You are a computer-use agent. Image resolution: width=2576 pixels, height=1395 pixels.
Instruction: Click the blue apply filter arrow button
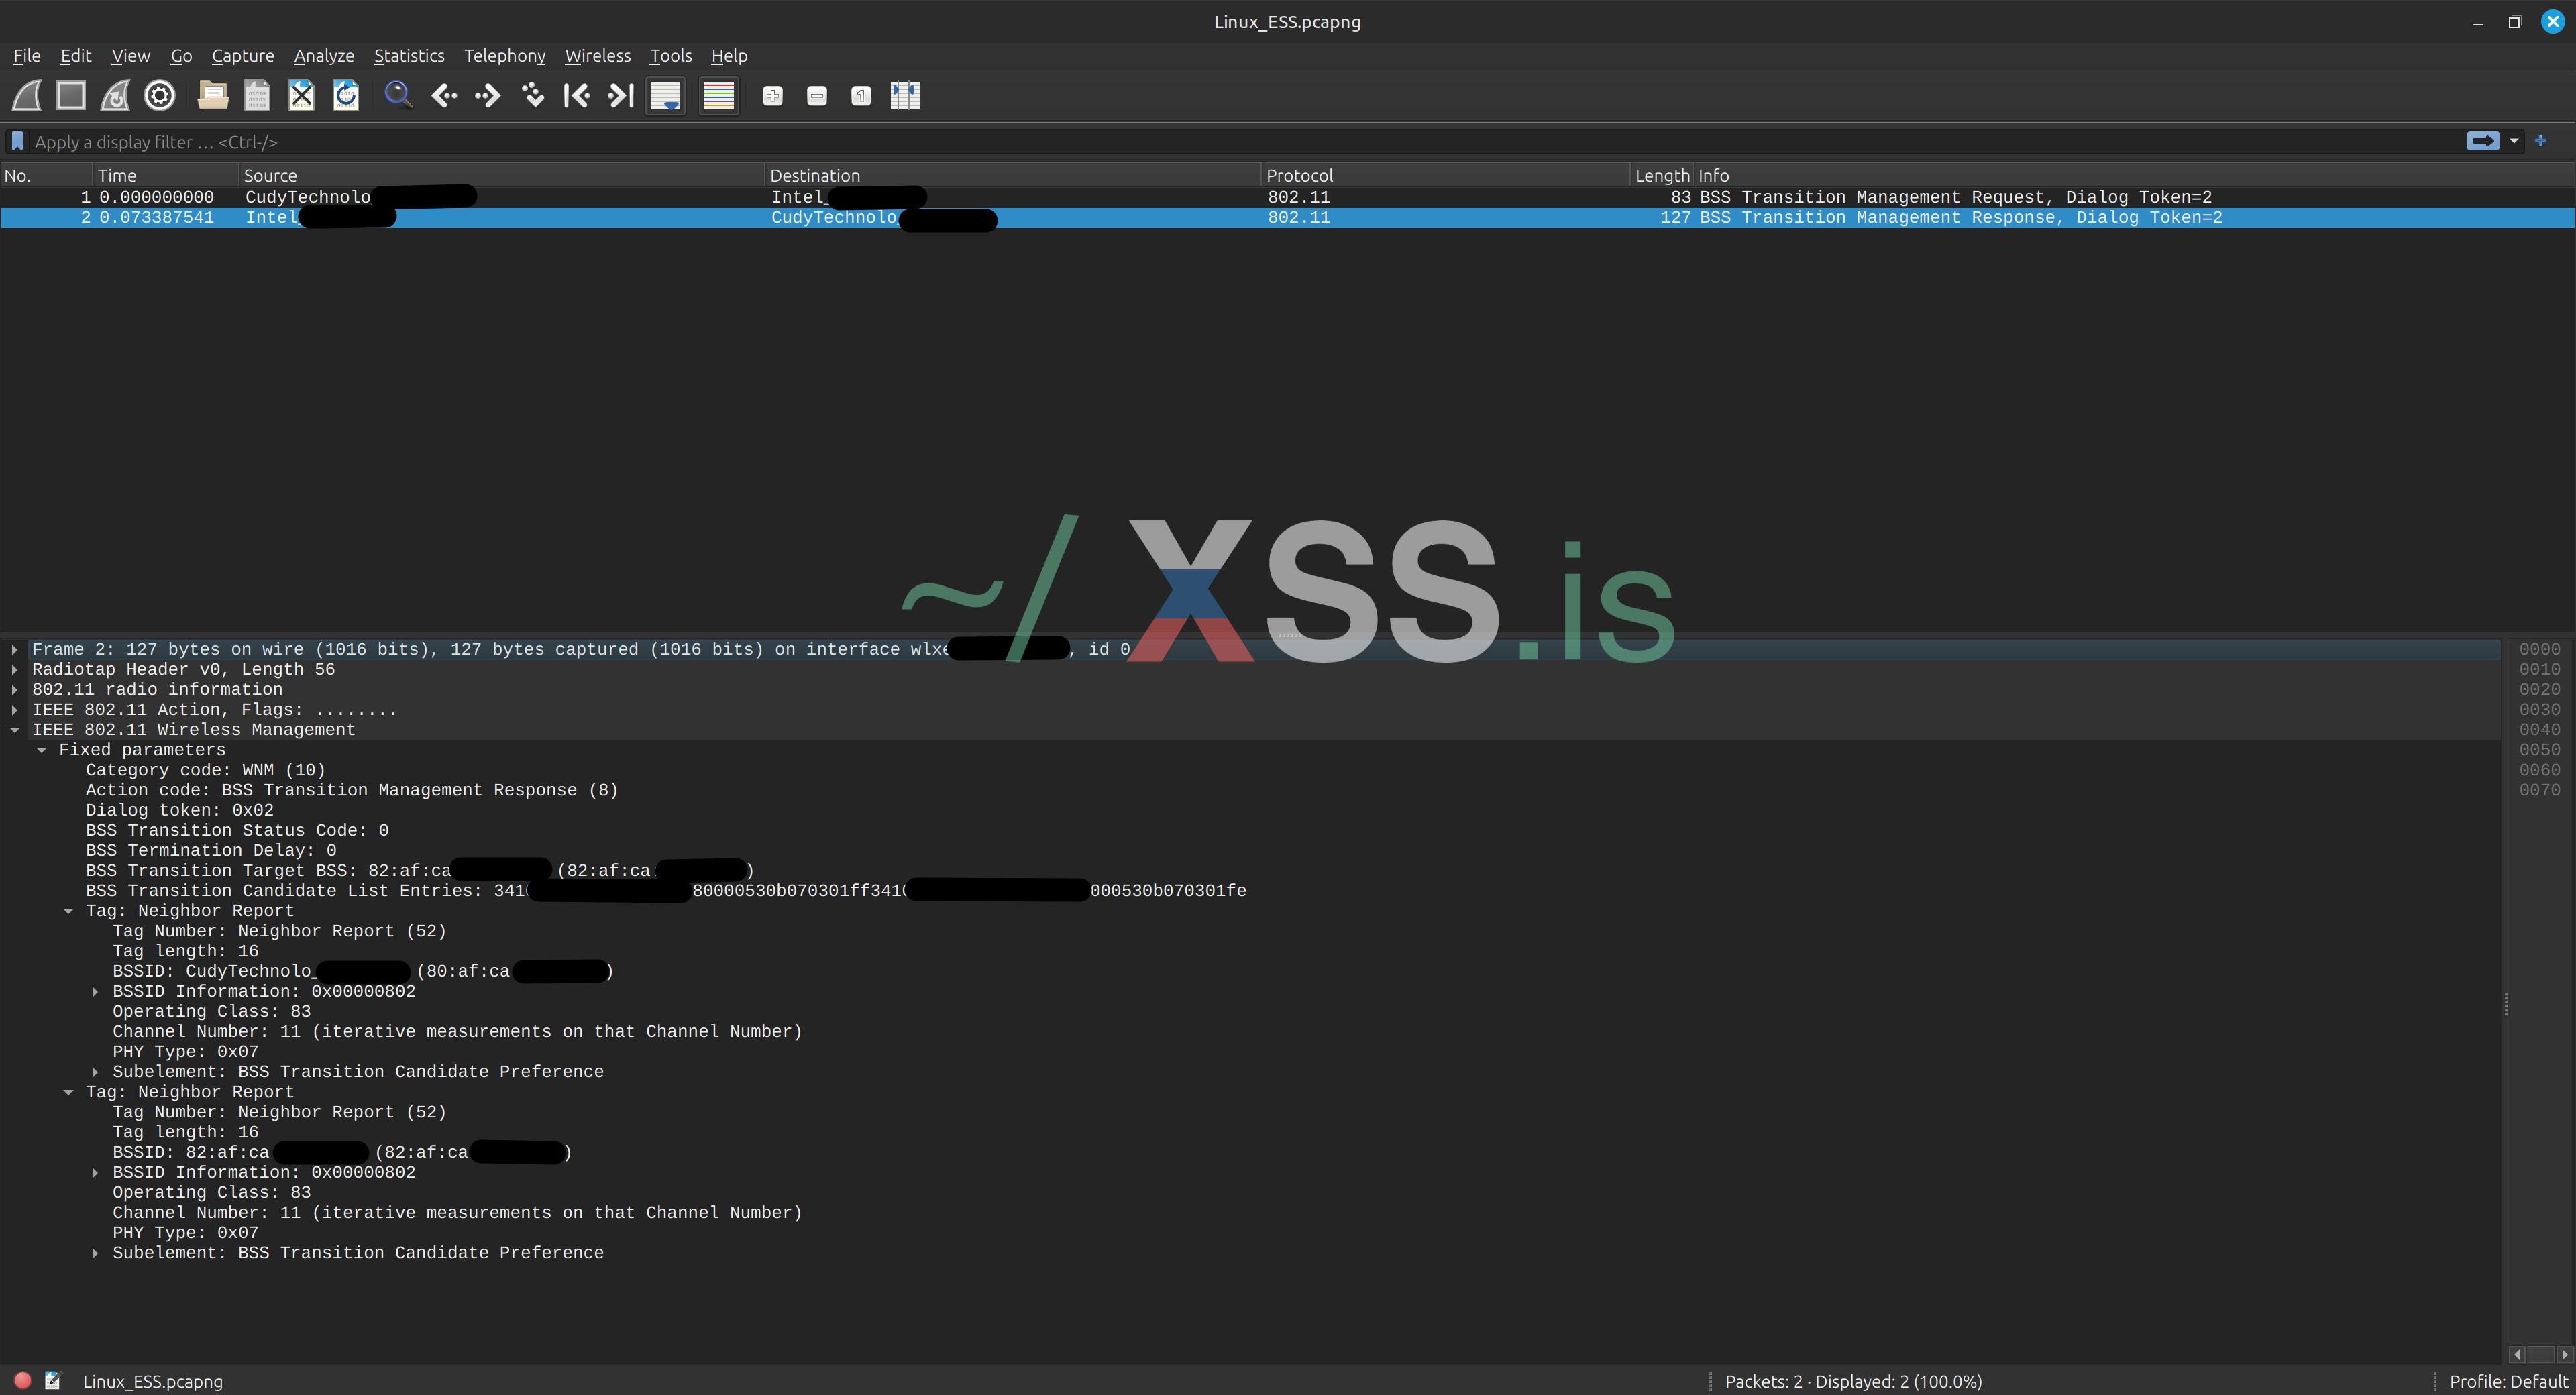pos(2482,141)
